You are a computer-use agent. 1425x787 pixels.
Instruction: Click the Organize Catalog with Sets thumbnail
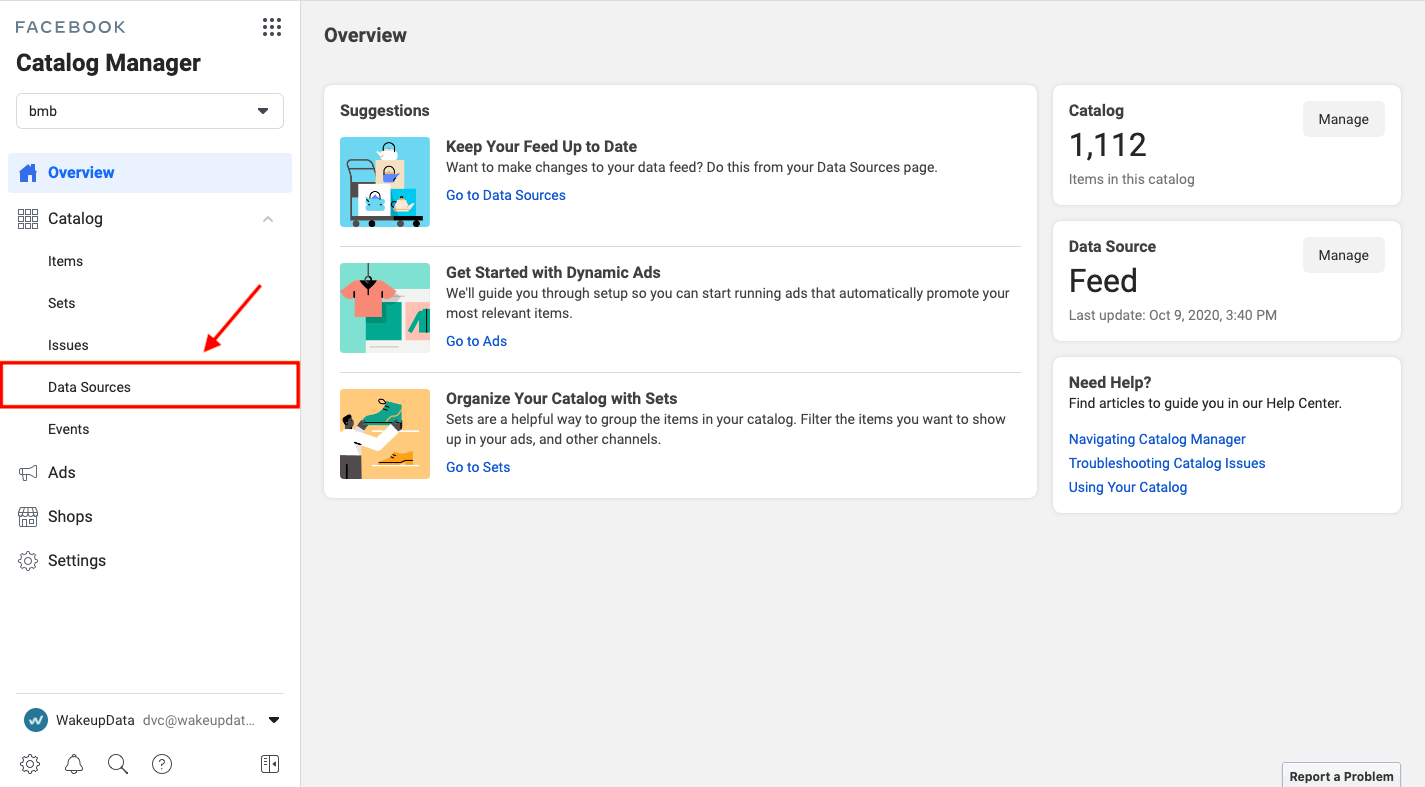[385, 434]
